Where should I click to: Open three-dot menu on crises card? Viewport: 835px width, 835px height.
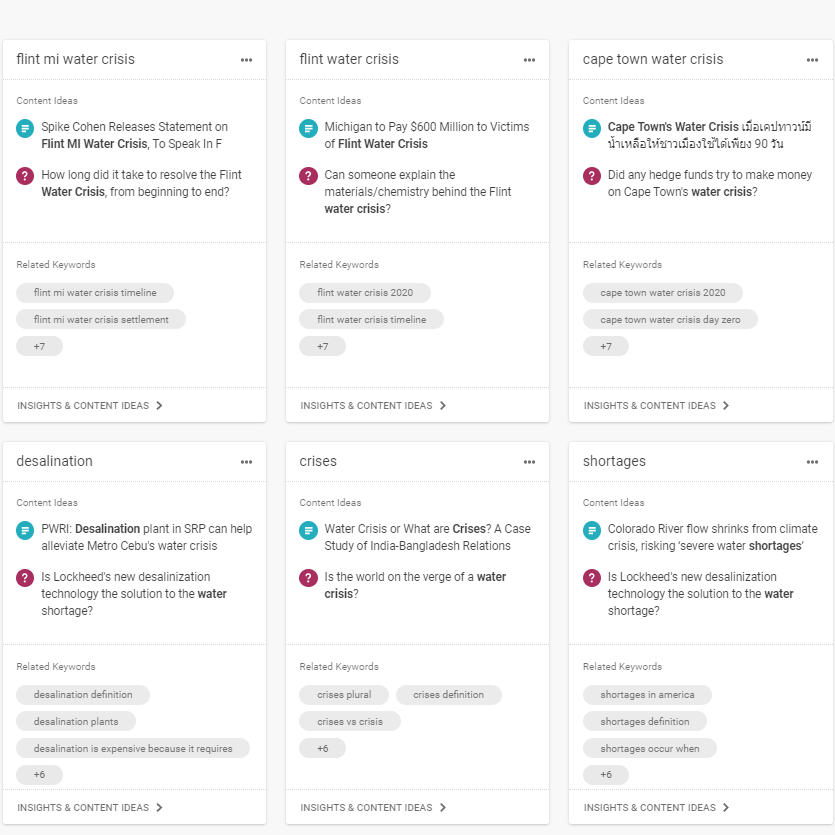(529, 462)
